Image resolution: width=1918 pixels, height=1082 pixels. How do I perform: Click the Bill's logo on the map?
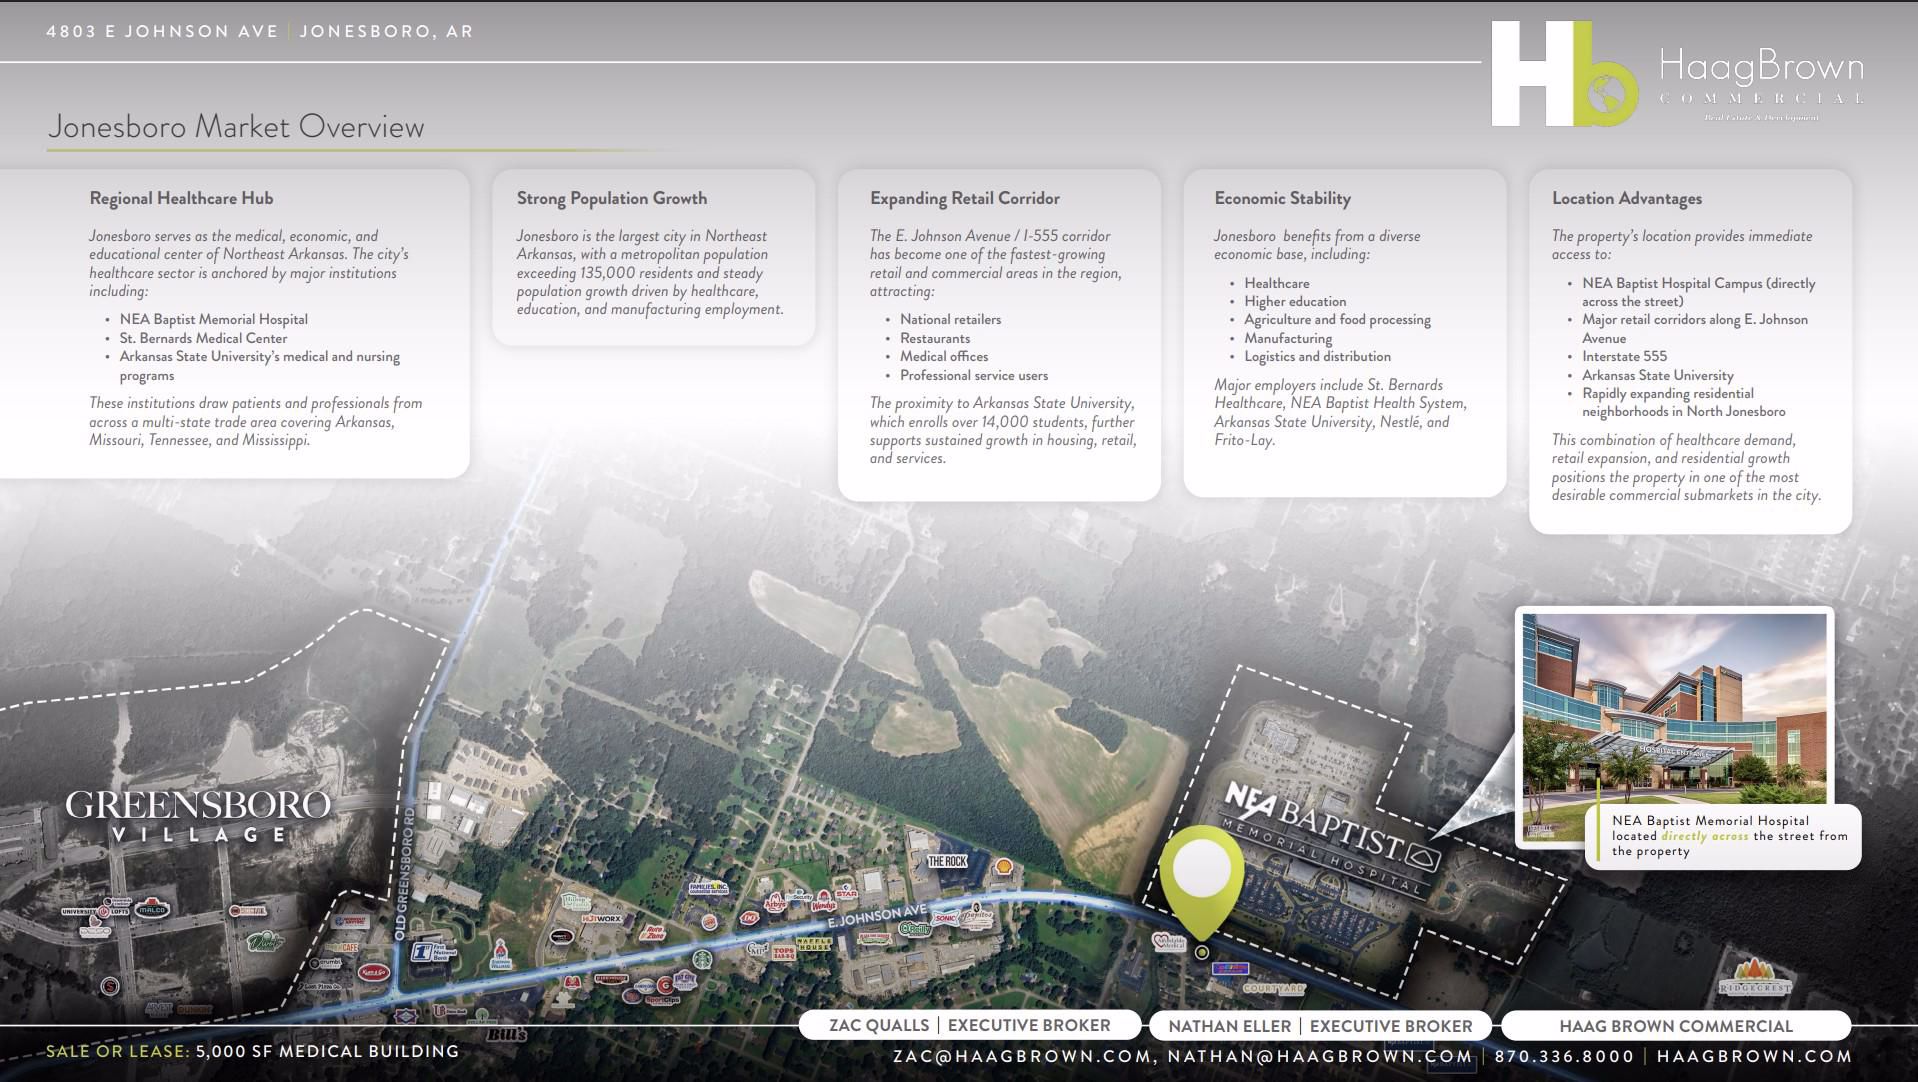[x=506, y=1034]
